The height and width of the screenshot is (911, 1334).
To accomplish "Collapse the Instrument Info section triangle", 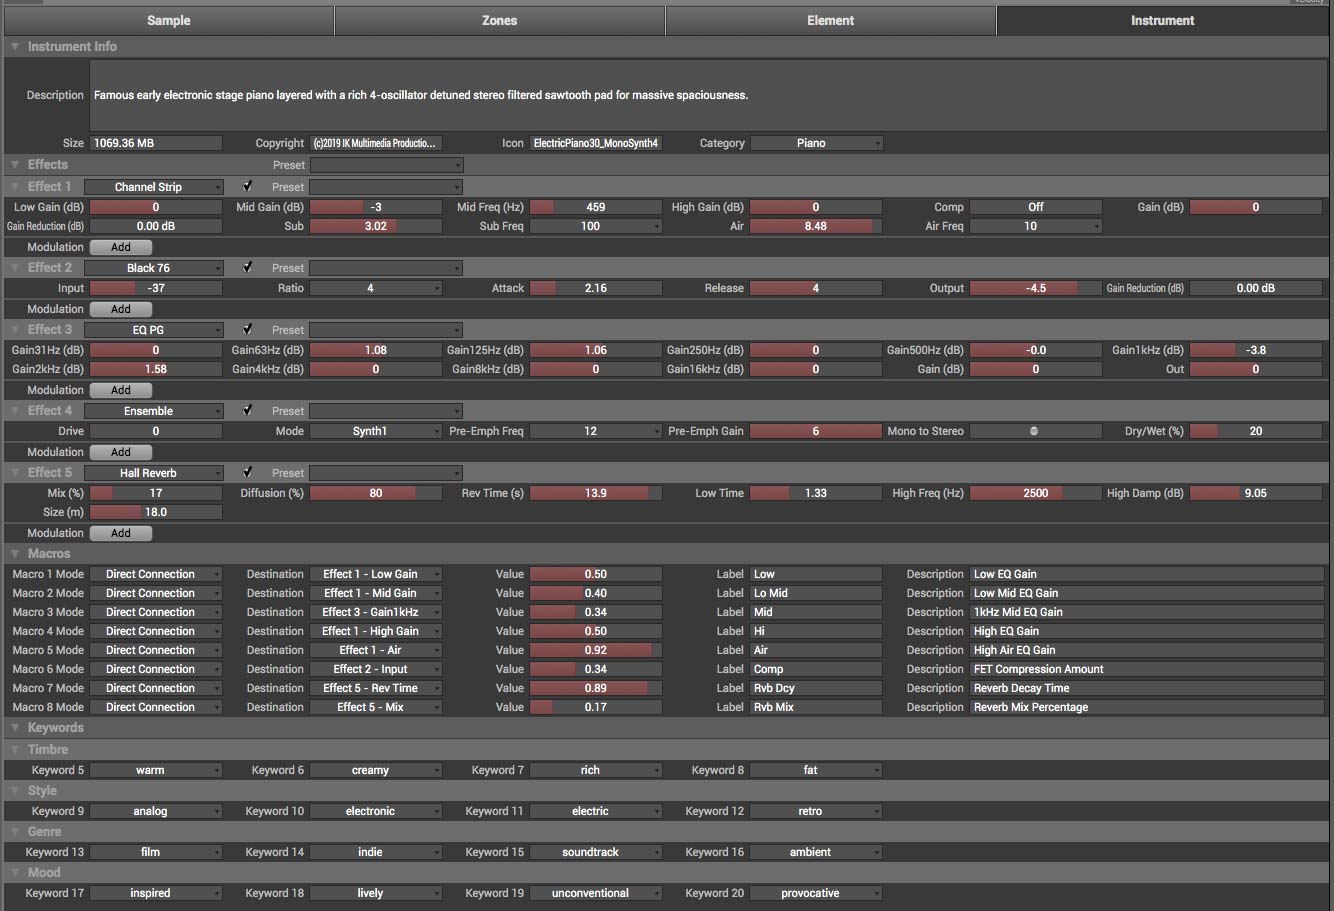I will point(15,47).
